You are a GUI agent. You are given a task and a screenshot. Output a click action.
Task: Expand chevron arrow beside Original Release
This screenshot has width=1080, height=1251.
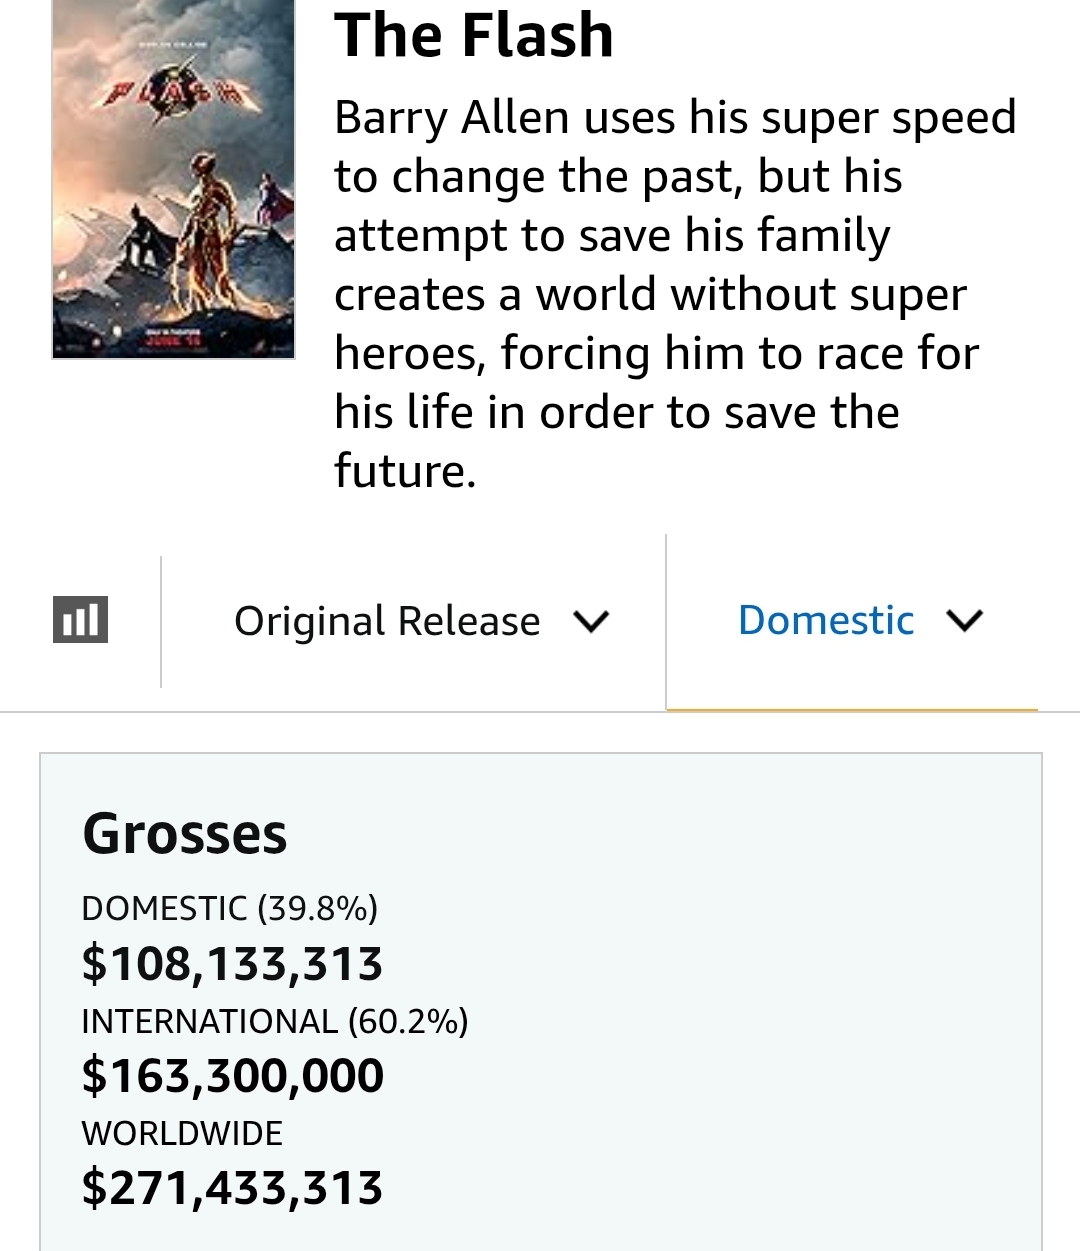click(x=591, y=622)
